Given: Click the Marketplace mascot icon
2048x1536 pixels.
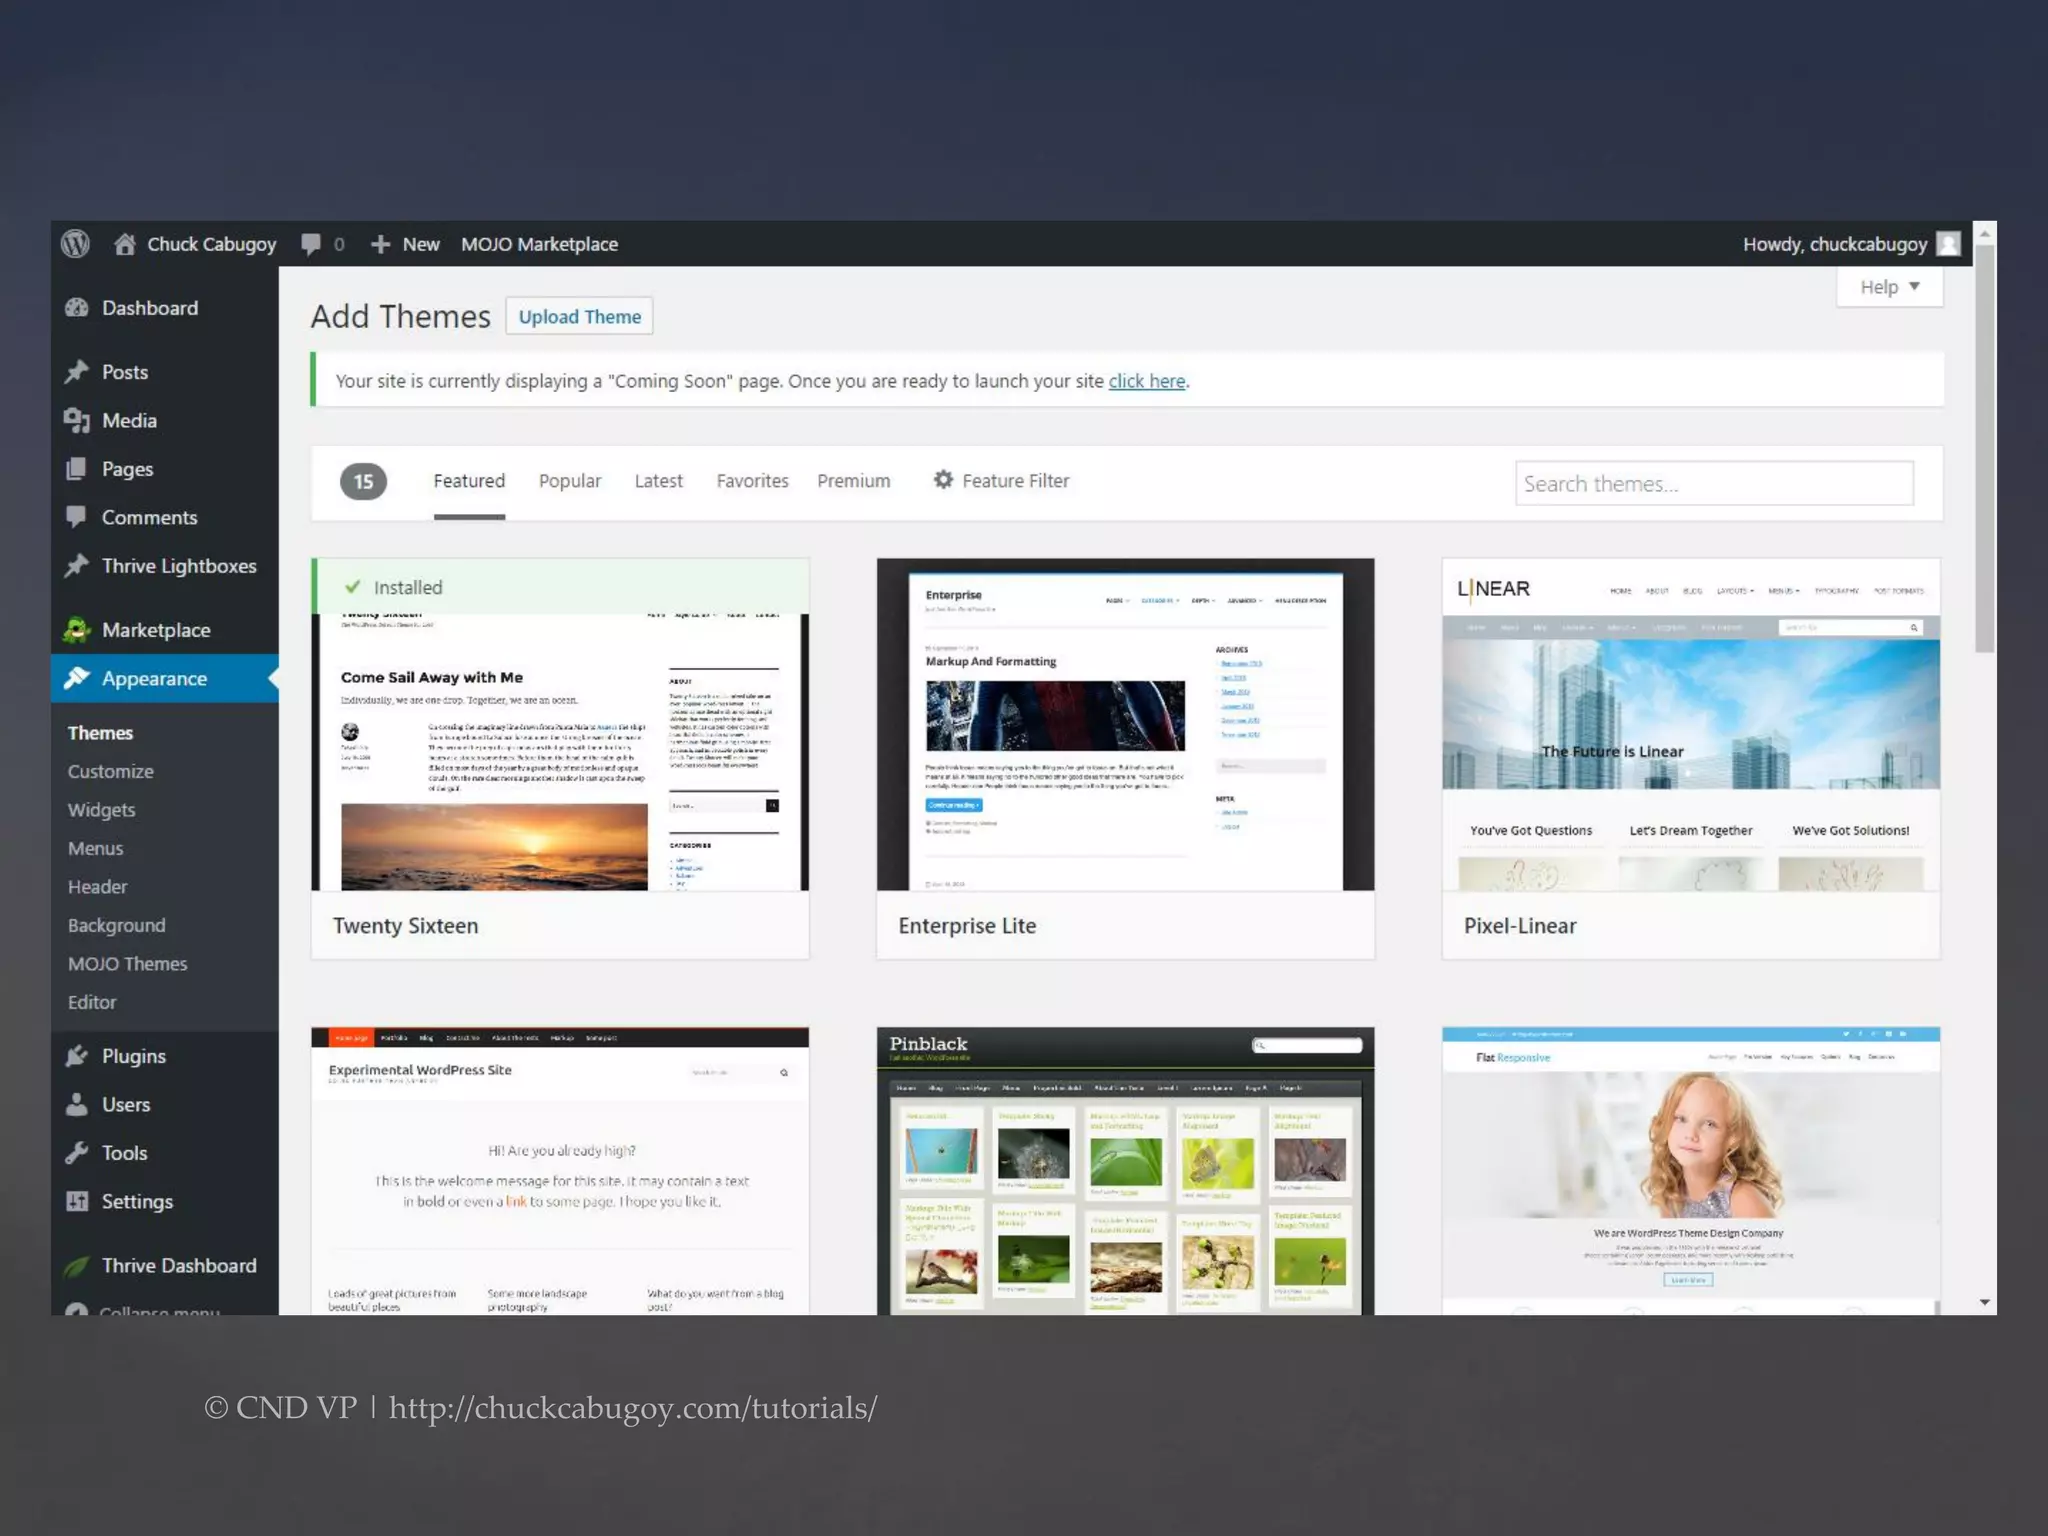Looking at the screenshot, I should [77, 630].
